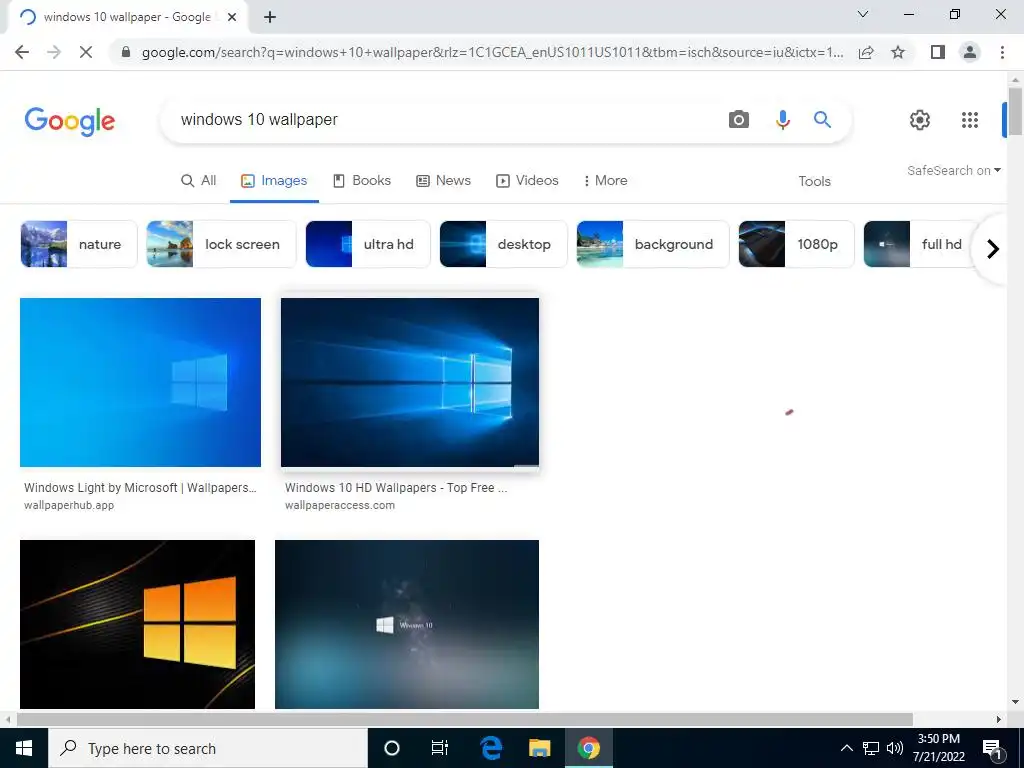1024x768 pixels.
Task: Share this page from address bar
Action: click(866, 52)
